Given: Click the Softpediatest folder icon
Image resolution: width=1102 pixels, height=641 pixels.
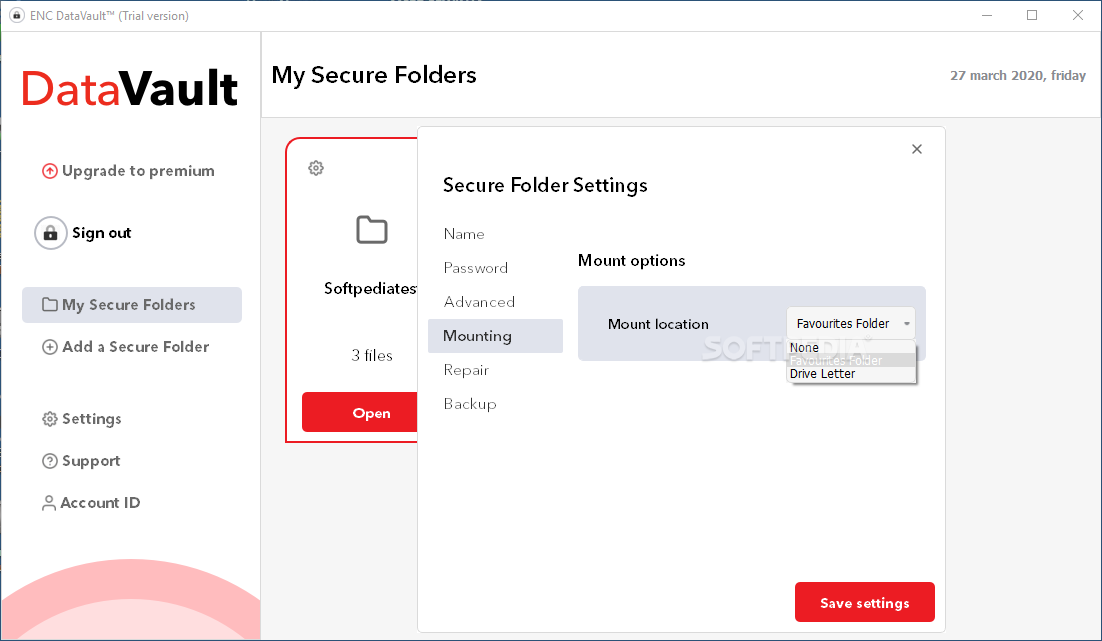Looking at the screenshot, I should 372,230.
